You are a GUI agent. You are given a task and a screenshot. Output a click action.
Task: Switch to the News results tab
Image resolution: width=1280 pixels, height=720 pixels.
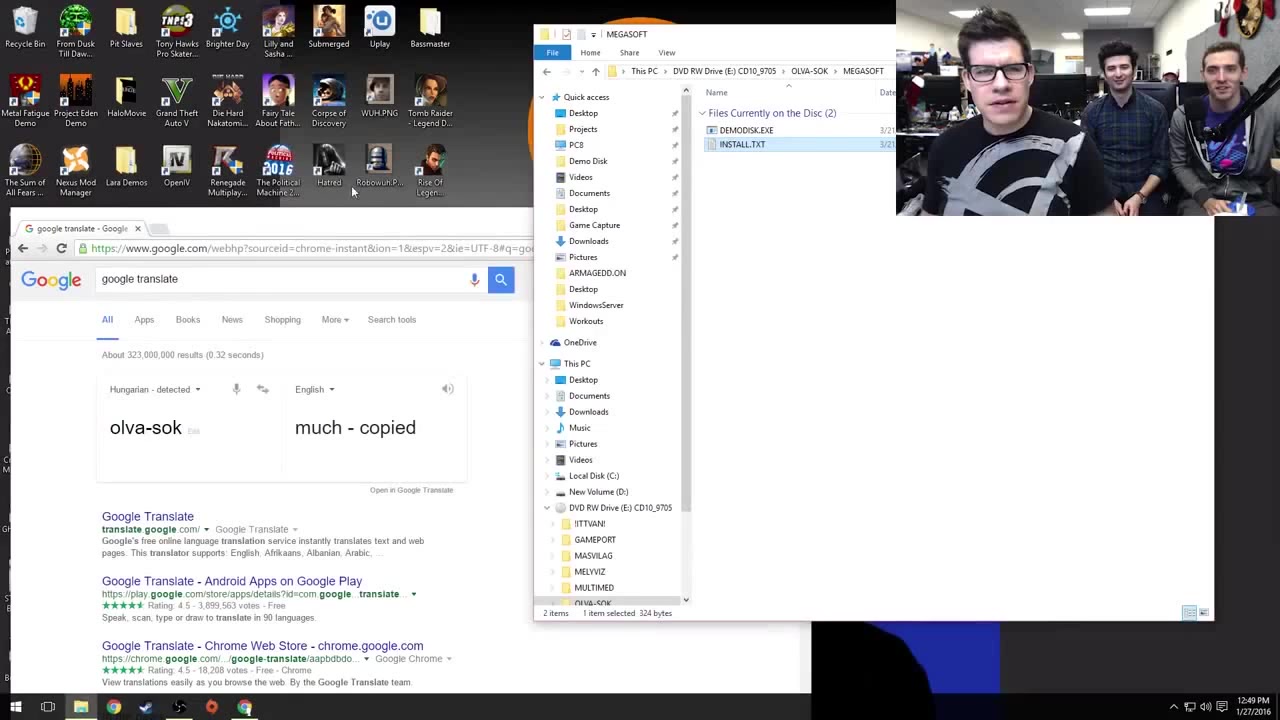click(231, 320)
